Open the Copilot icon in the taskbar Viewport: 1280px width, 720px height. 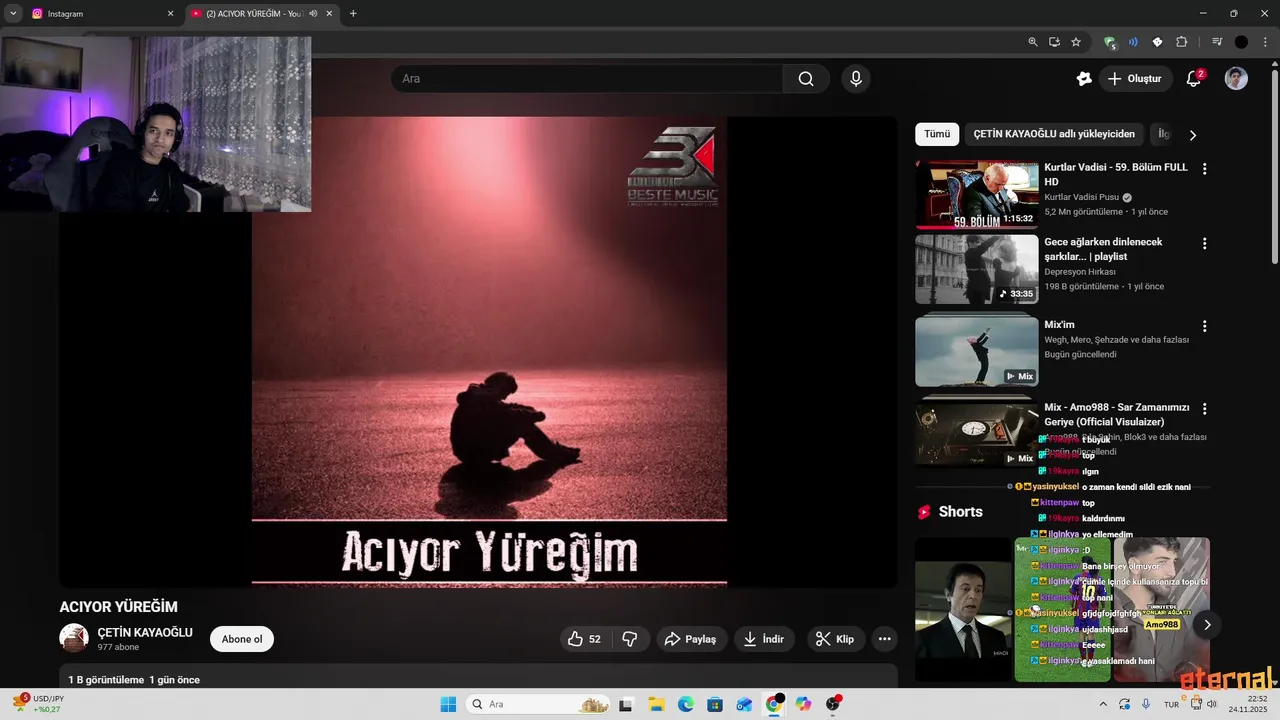[803, 704]
